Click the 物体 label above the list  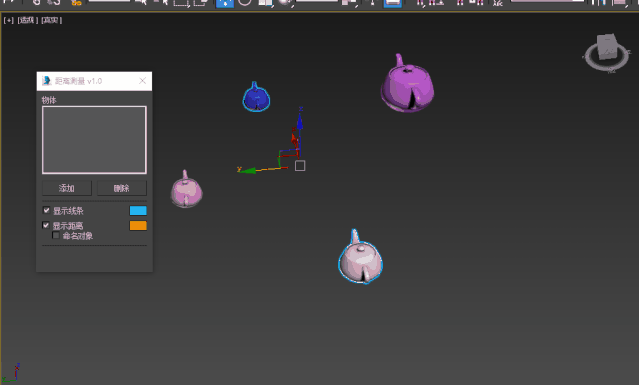pyautogui.click(x=49, y=100)
